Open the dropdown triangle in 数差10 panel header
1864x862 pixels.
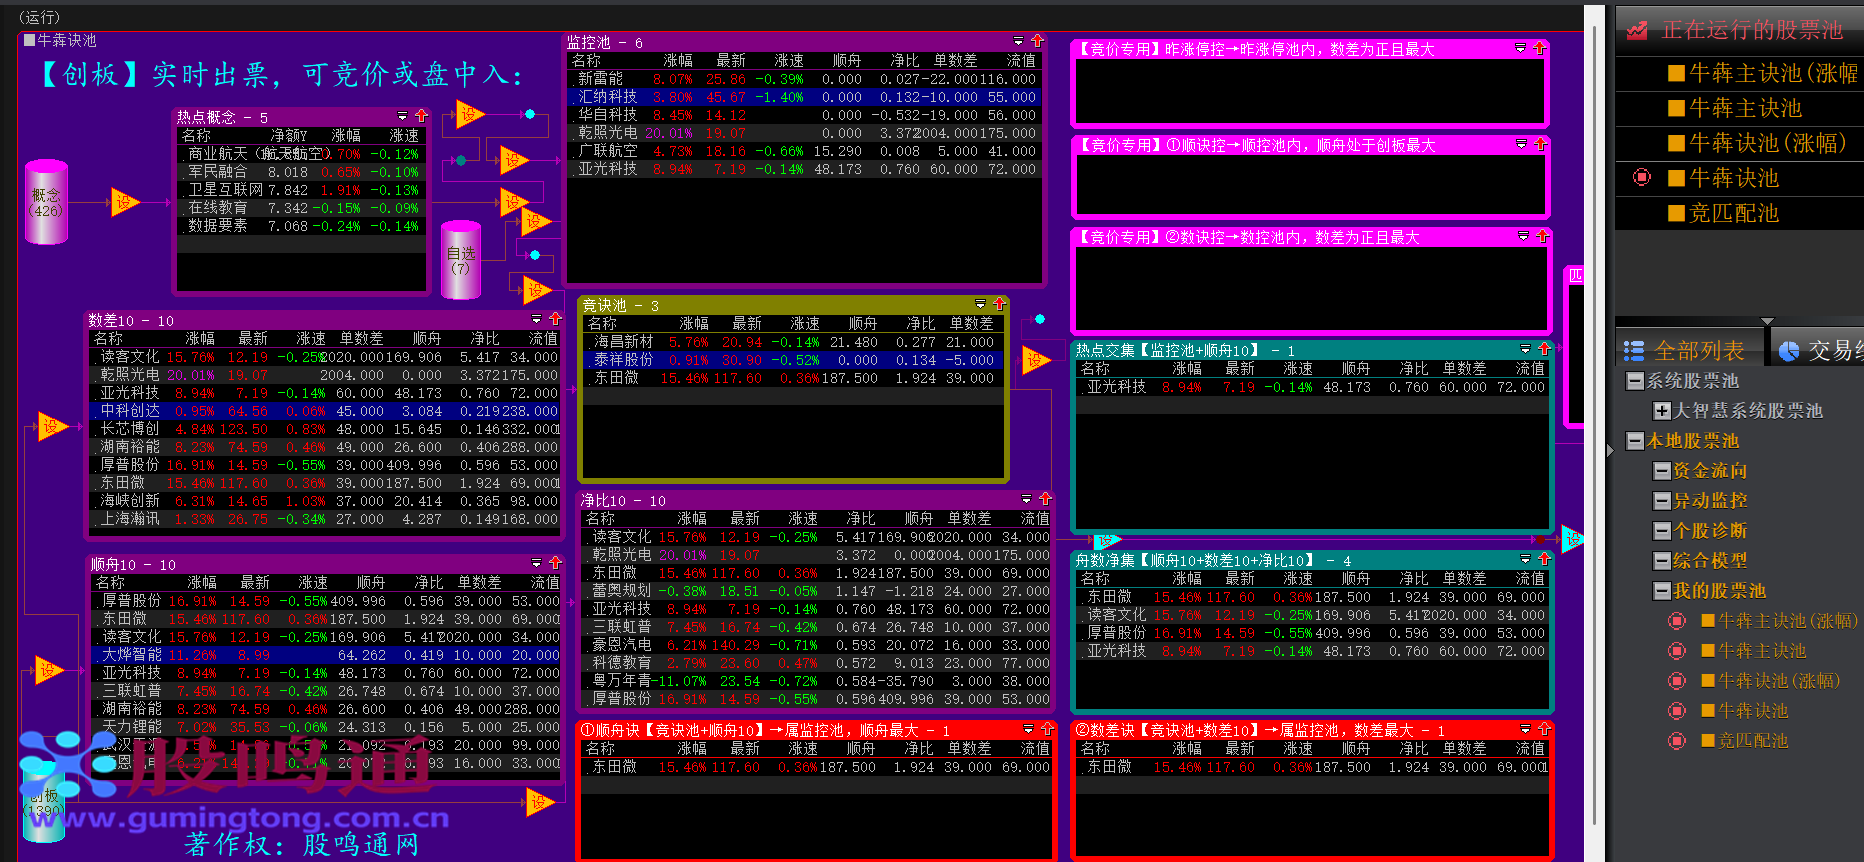(x=536, y=319)
